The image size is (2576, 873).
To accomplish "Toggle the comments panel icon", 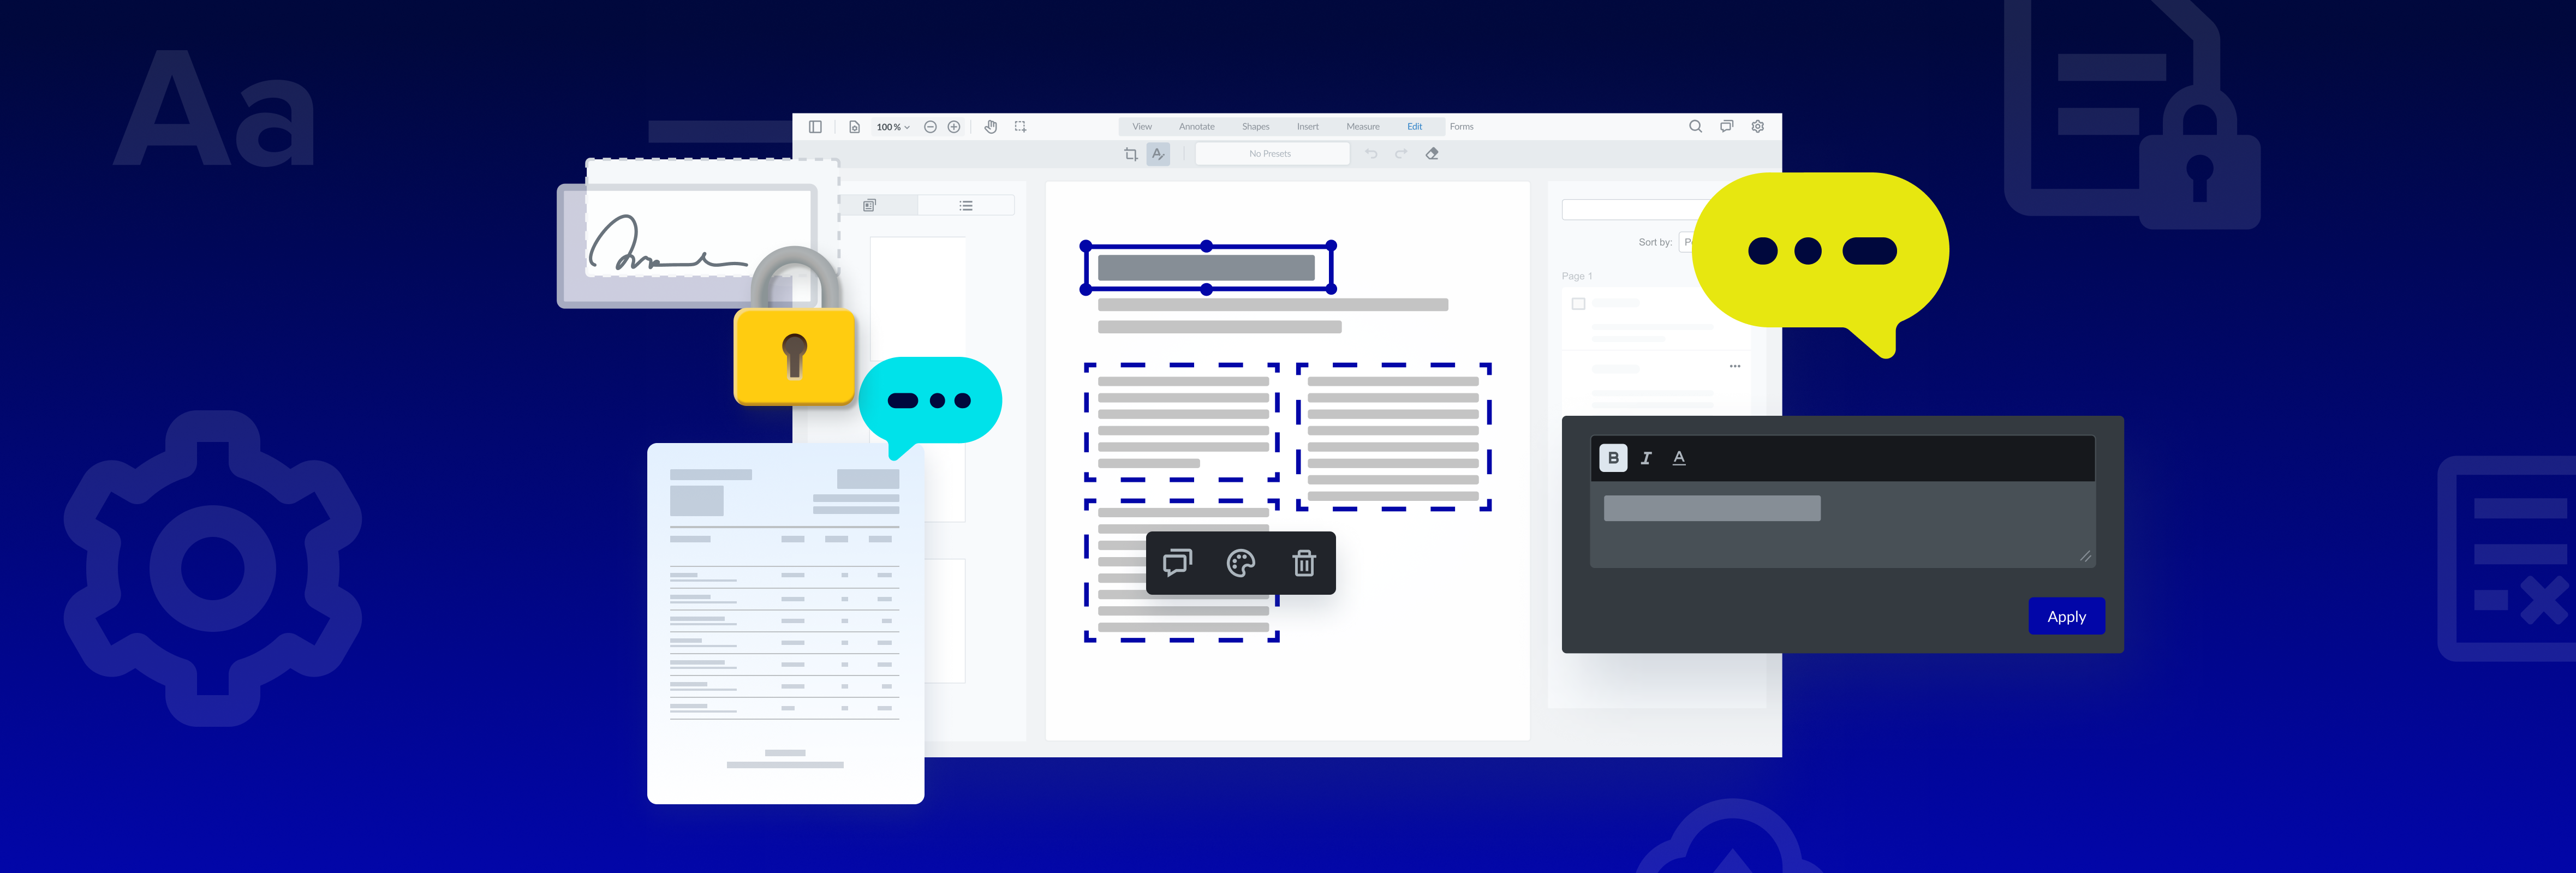I will (1726, 126).
